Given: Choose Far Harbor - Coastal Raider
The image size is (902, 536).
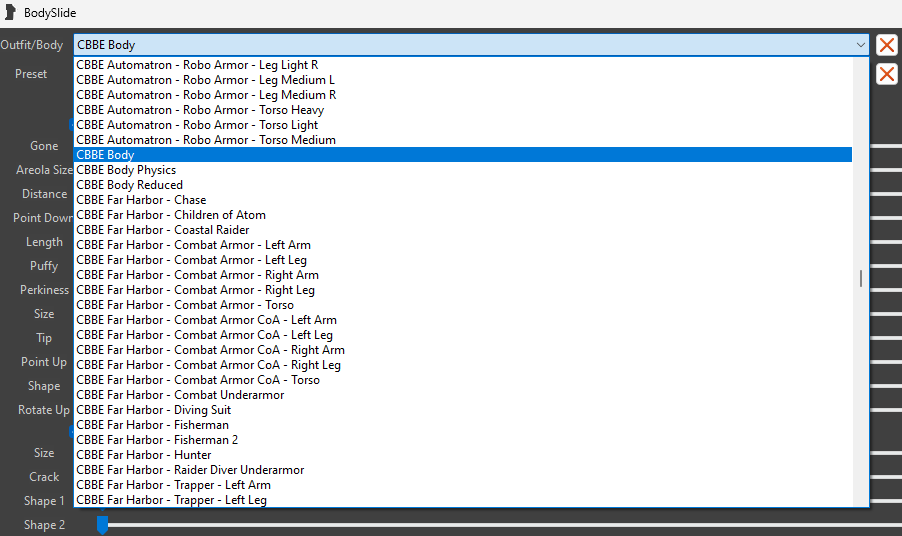Looking at the screenshot, I should pyautogui.click(x=463, y=229).
